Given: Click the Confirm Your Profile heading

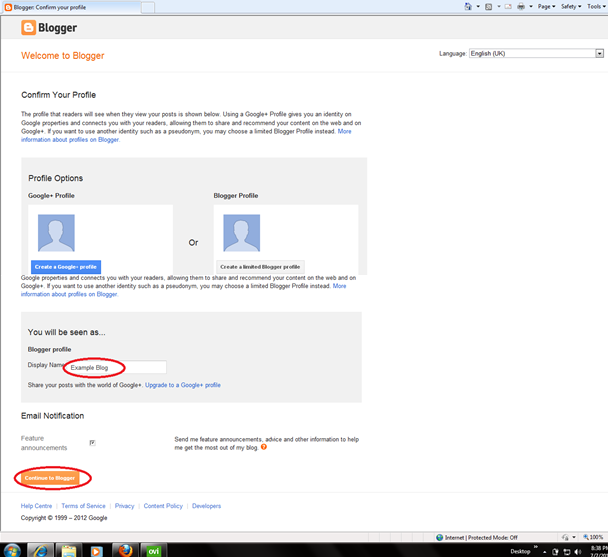Looking at the screenshot, I should point(59,95).
